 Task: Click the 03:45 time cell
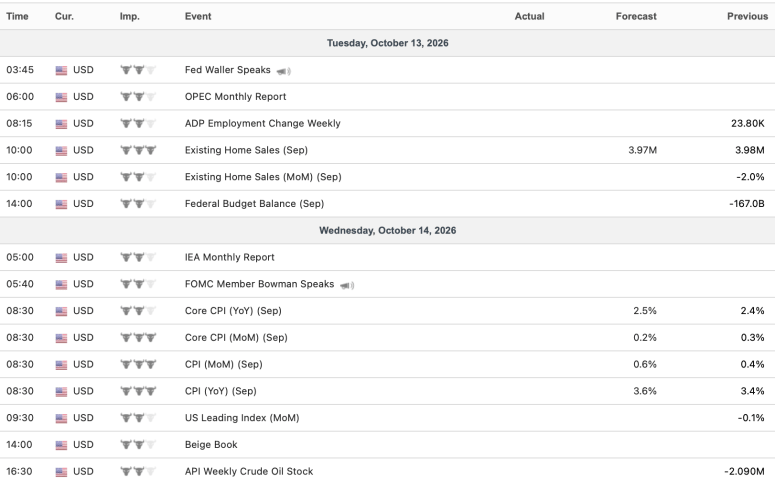[20, 70]
